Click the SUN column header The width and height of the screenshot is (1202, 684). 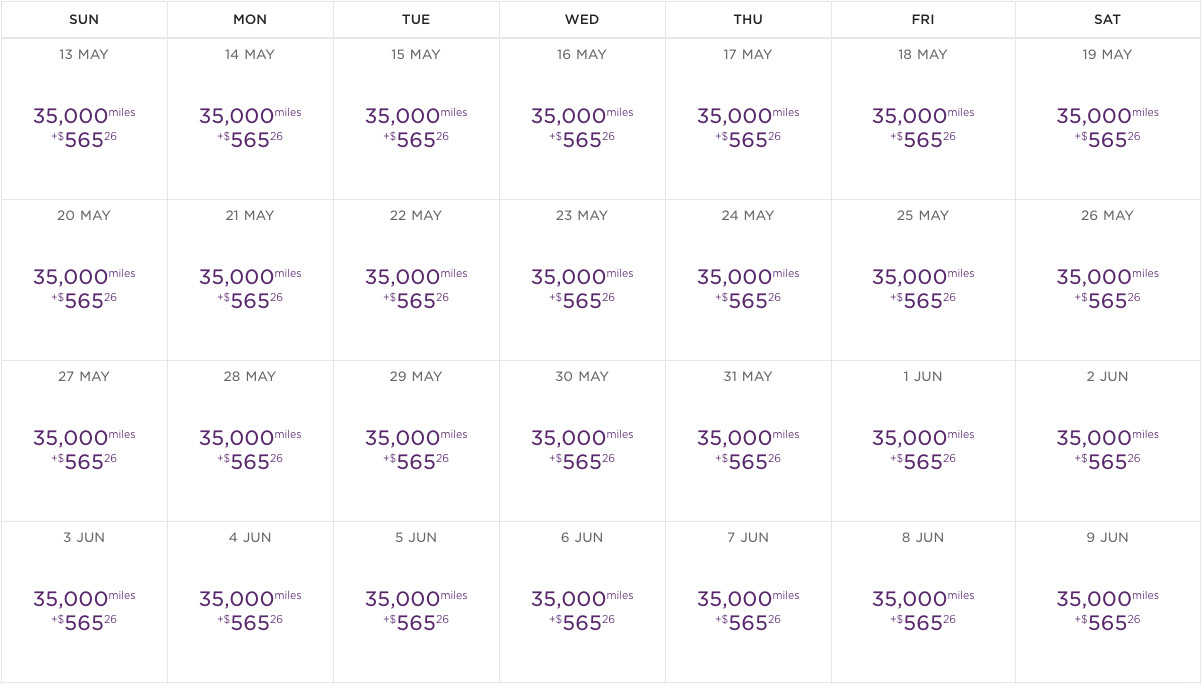84,19
